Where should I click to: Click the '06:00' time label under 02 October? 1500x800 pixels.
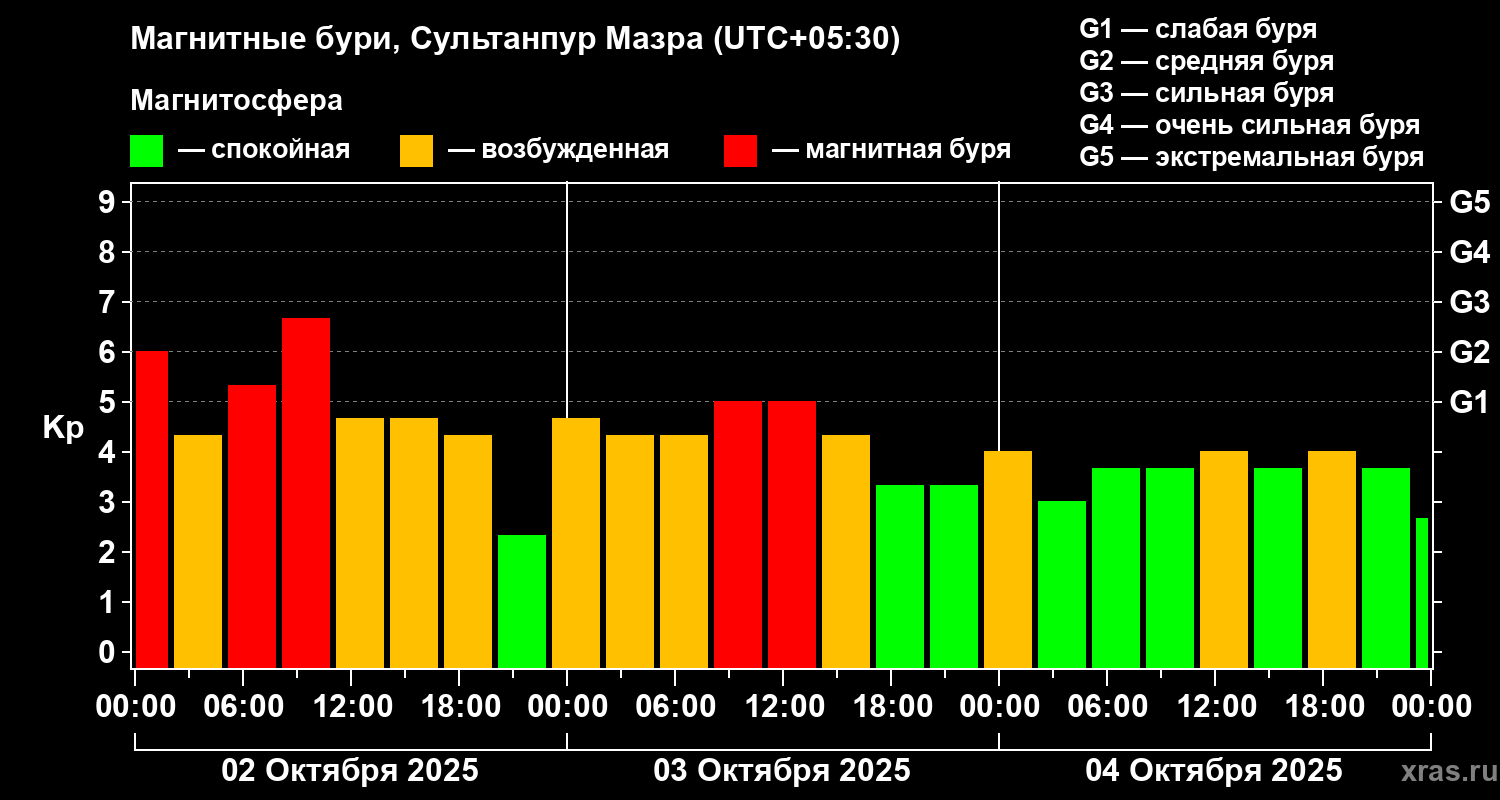pyautogui.click(x=243, y=707)
